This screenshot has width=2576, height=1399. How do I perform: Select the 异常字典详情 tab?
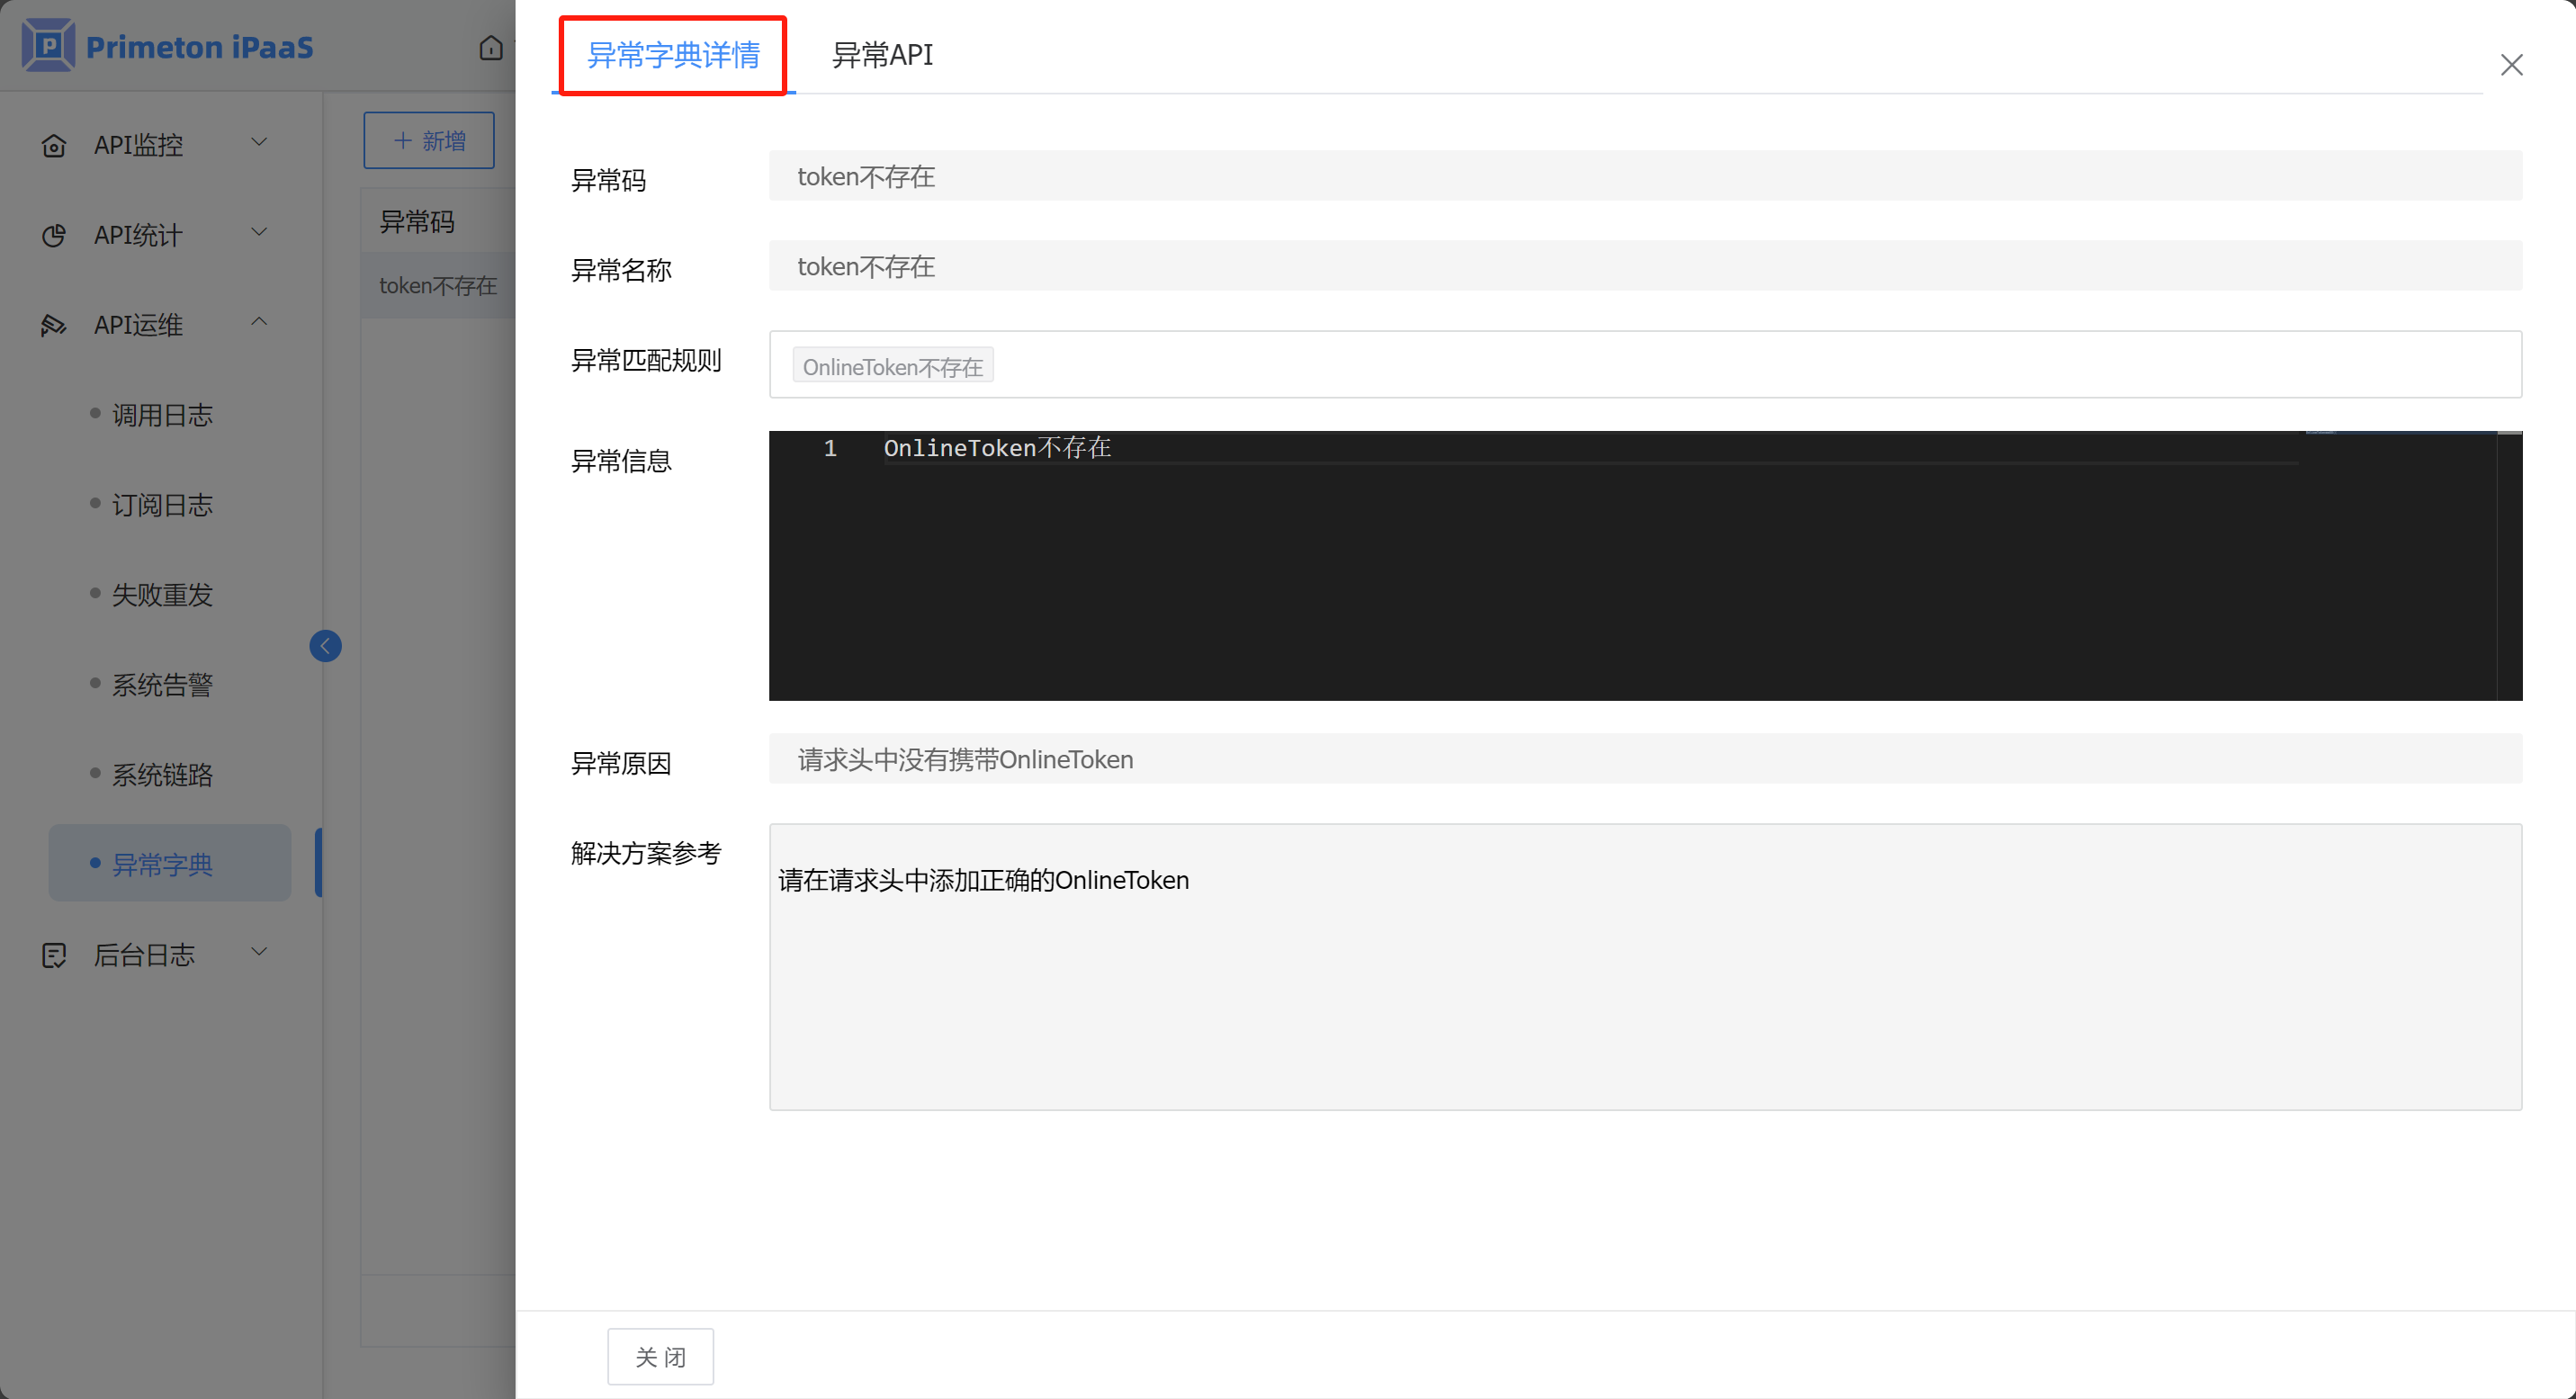tap(673, 55)
